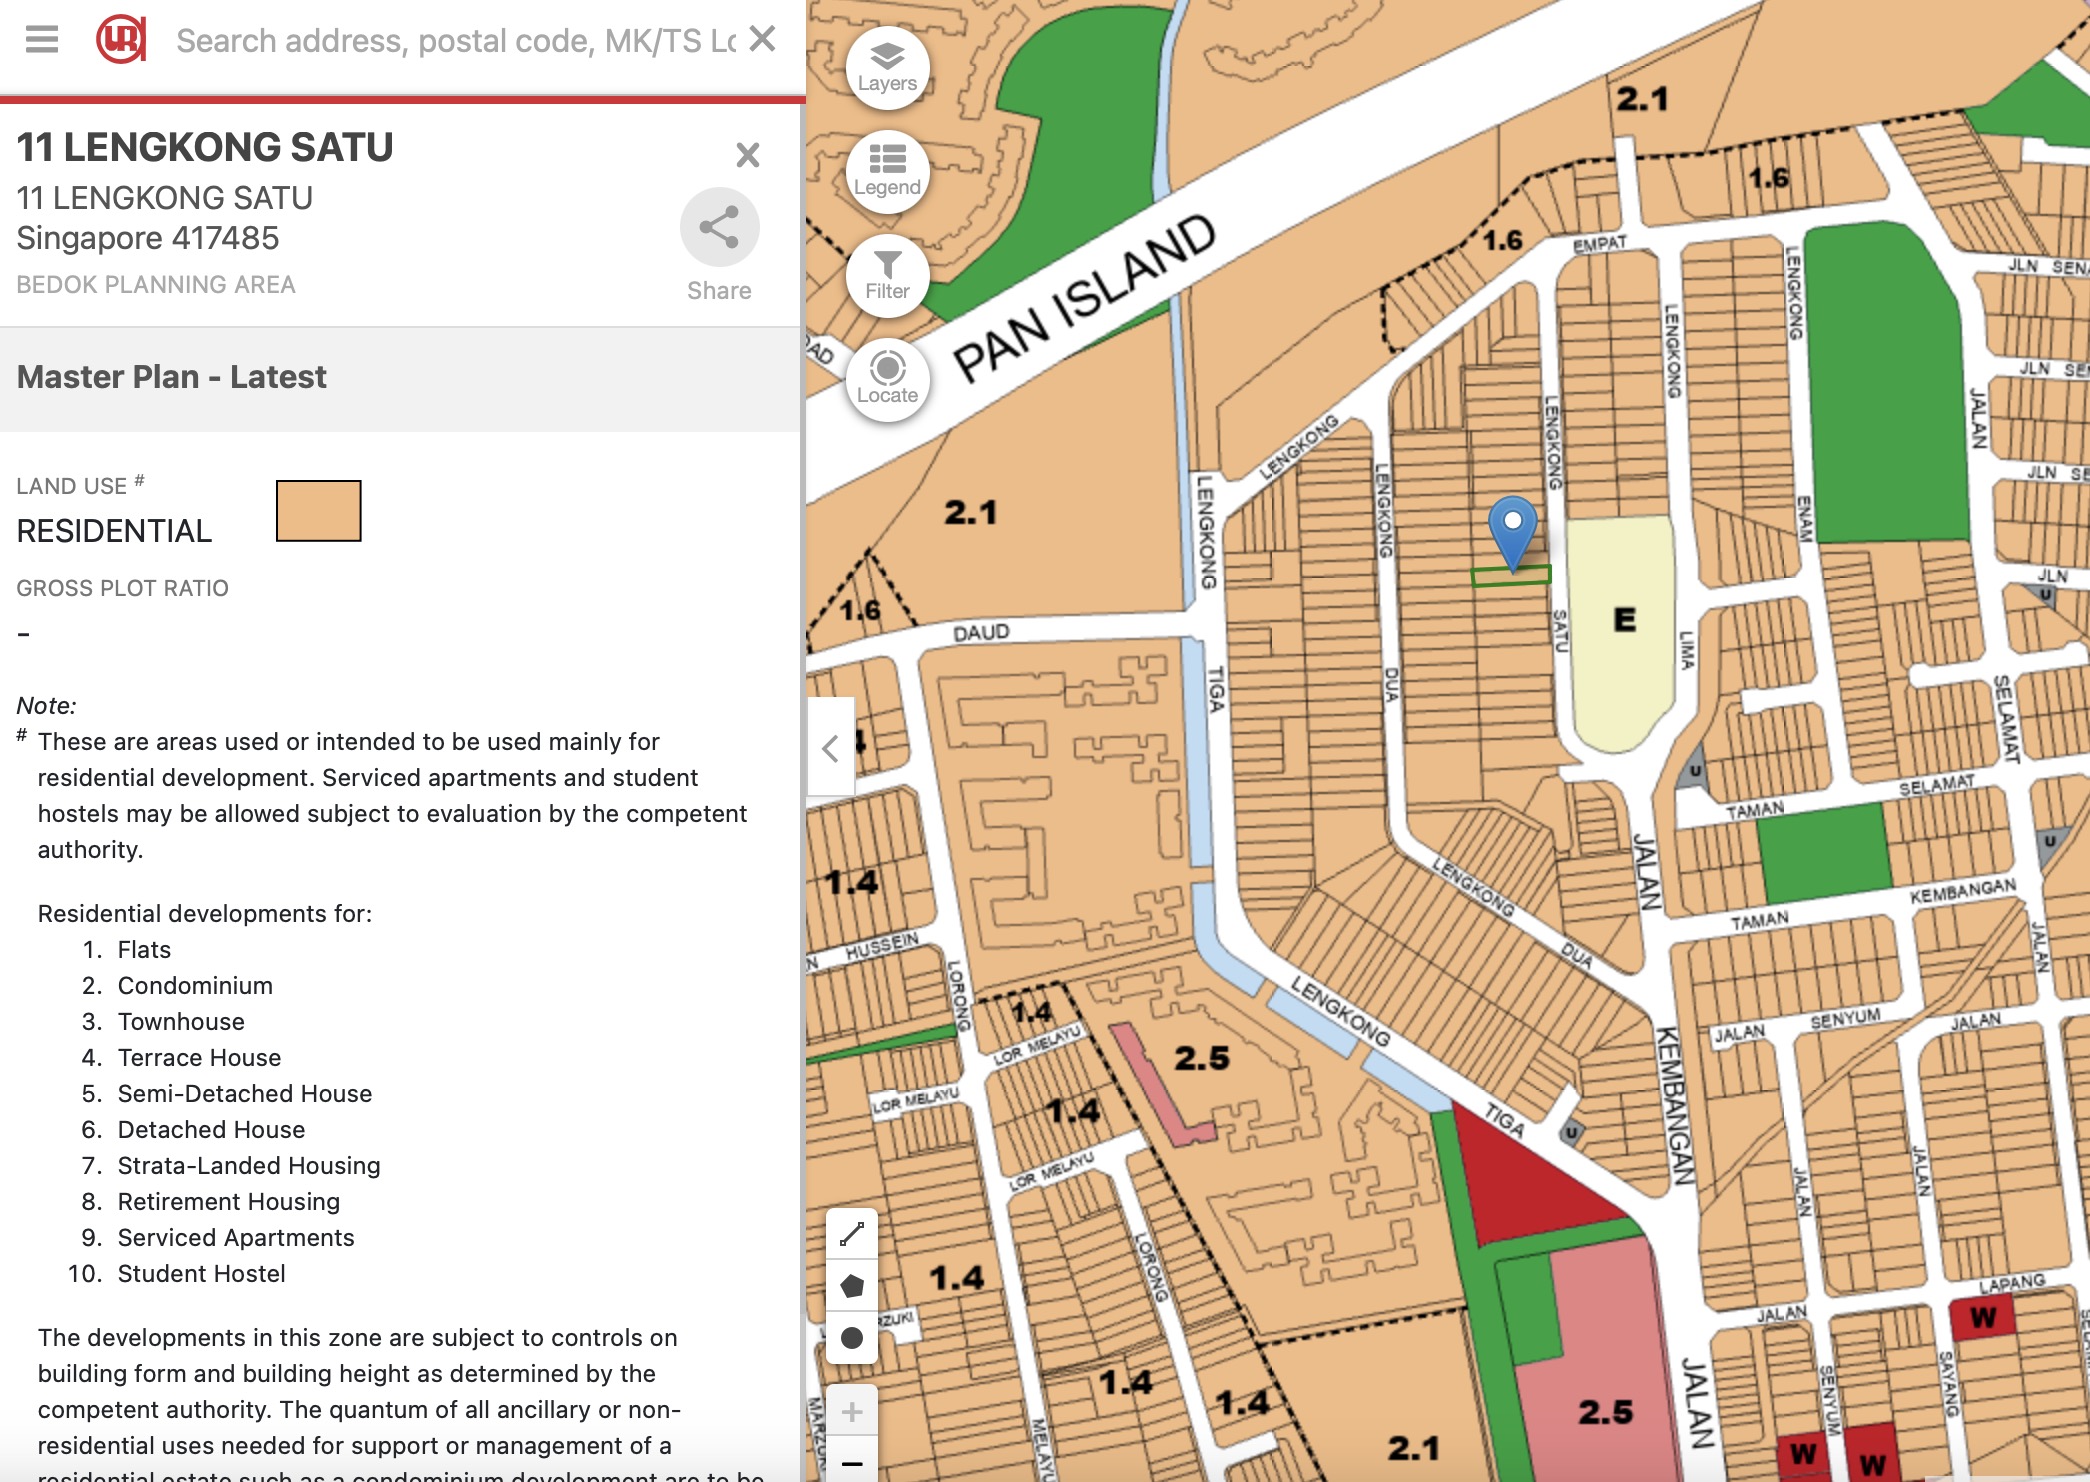Screen dimensions: 2090x1482
Task: Click the BEDOK PLANNING AREA text
Action: coord(156,285)
